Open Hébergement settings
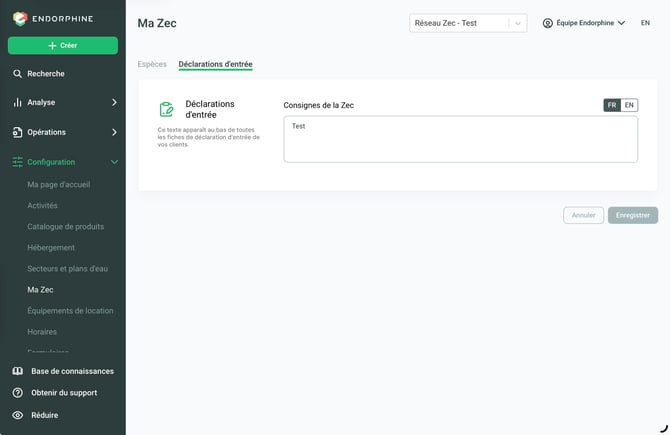This screenshot has height=435, width=670. click(51, 247)
